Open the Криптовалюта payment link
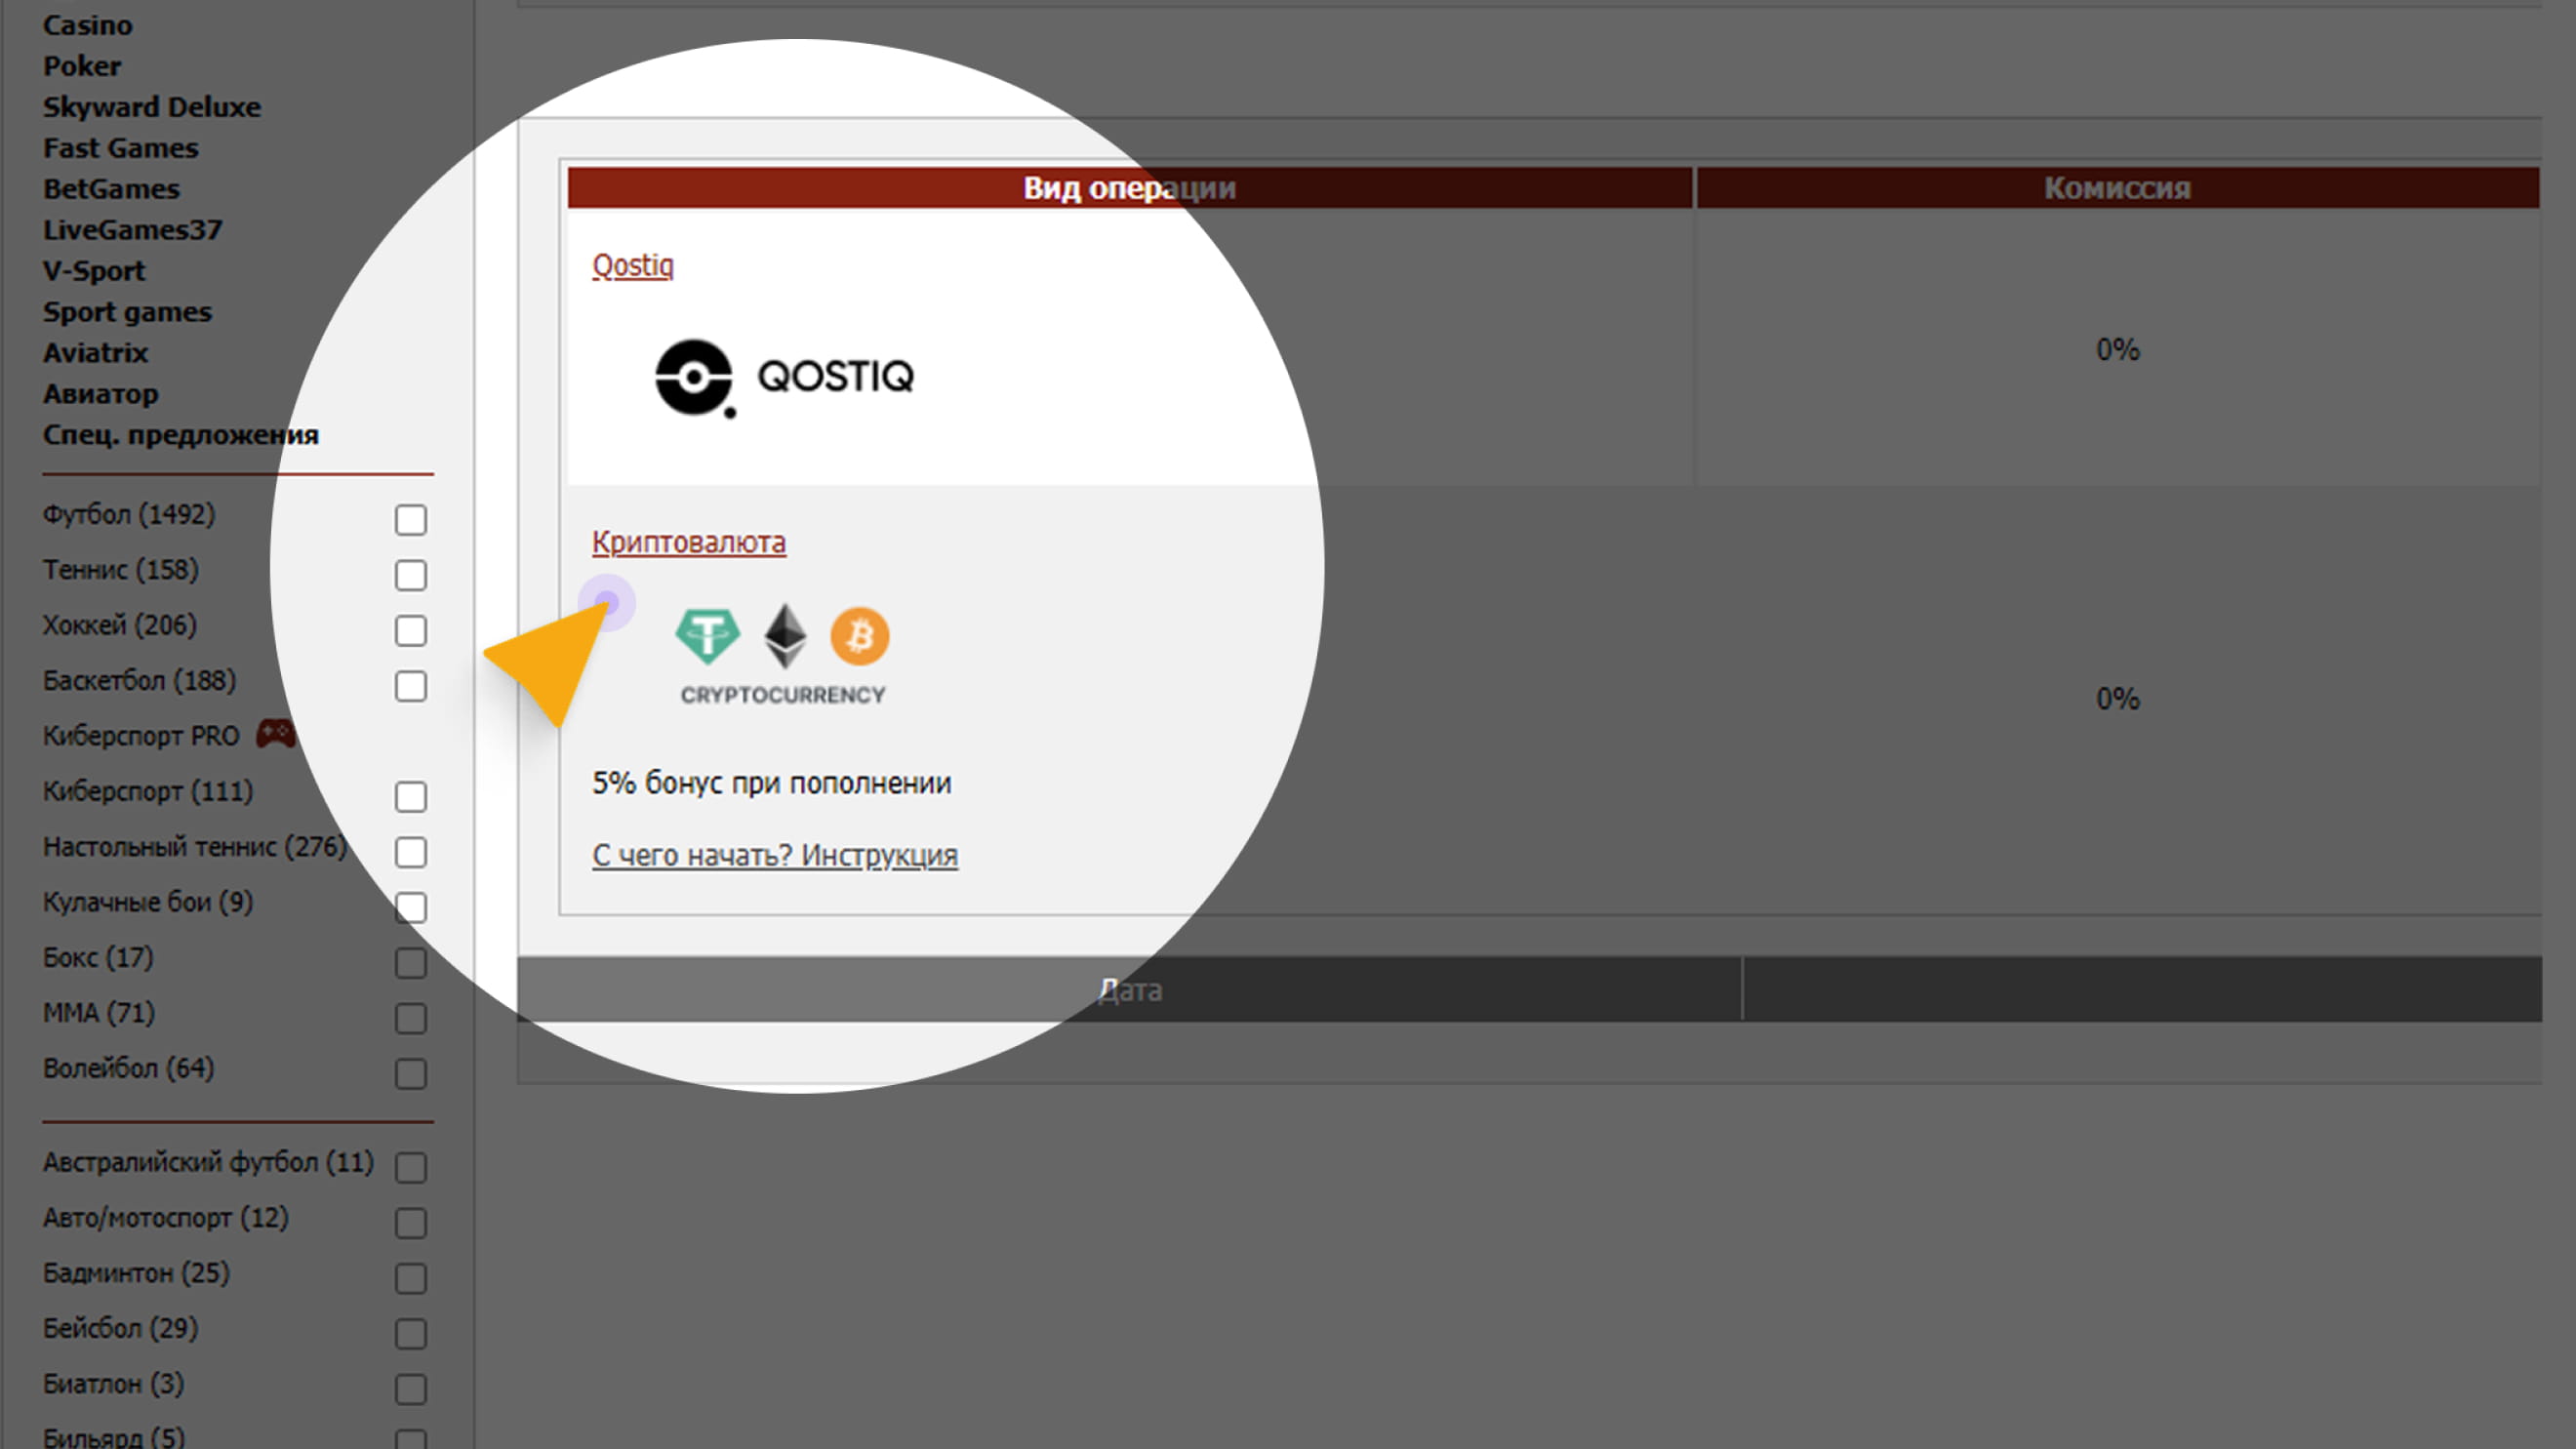The height and width of the screenshot is (1449, 2576). tap(688, 542)
